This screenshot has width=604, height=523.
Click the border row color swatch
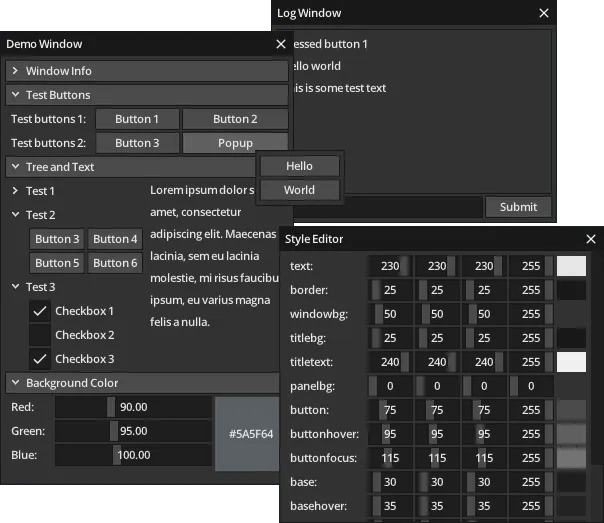571,290
